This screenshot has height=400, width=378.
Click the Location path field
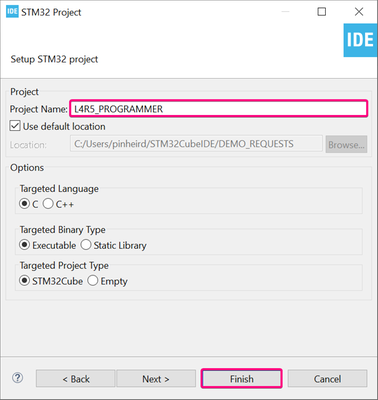pos(196,144)
